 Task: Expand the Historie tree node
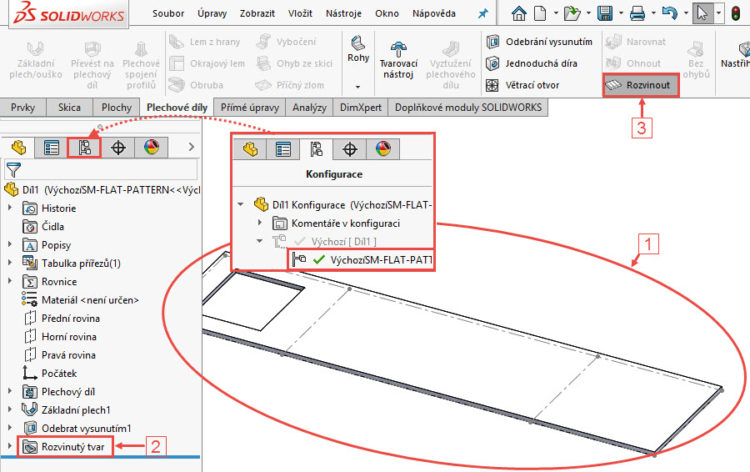[x=10, y=208]
